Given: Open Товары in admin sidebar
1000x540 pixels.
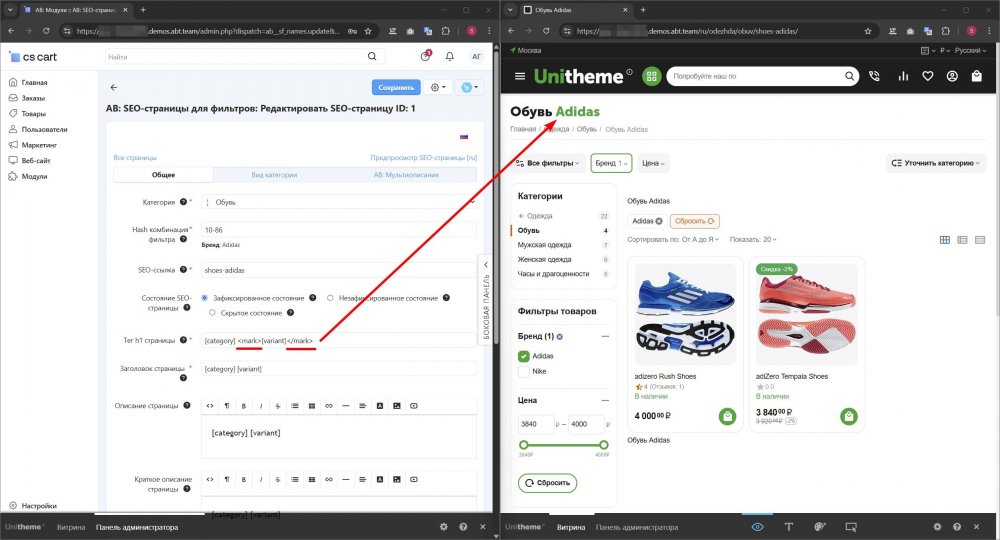Looking at the screenshot, I should [x=33, y=114].
